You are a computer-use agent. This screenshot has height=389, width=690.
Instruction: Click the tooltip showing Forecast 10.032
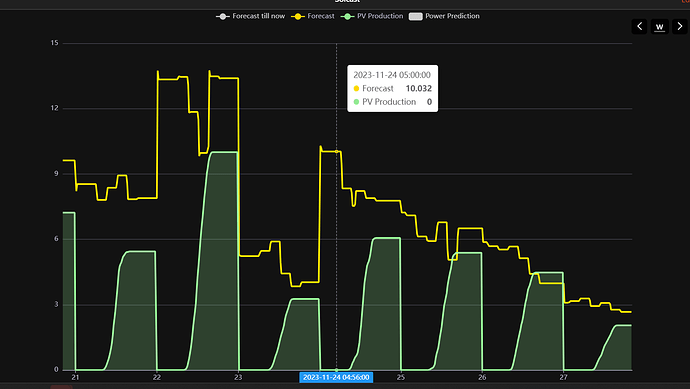(393, 88)
